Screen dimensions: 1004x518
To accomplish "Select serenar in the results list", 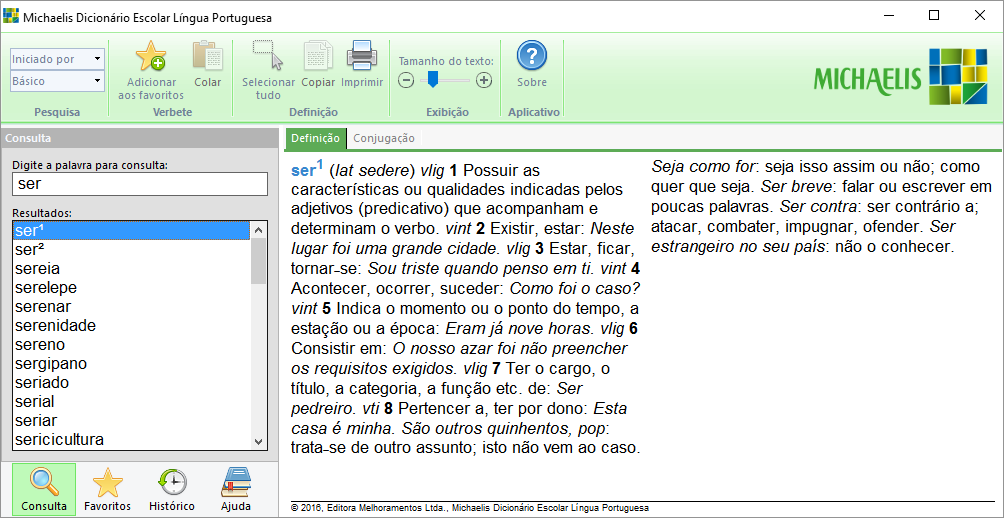I will [131, 307].
